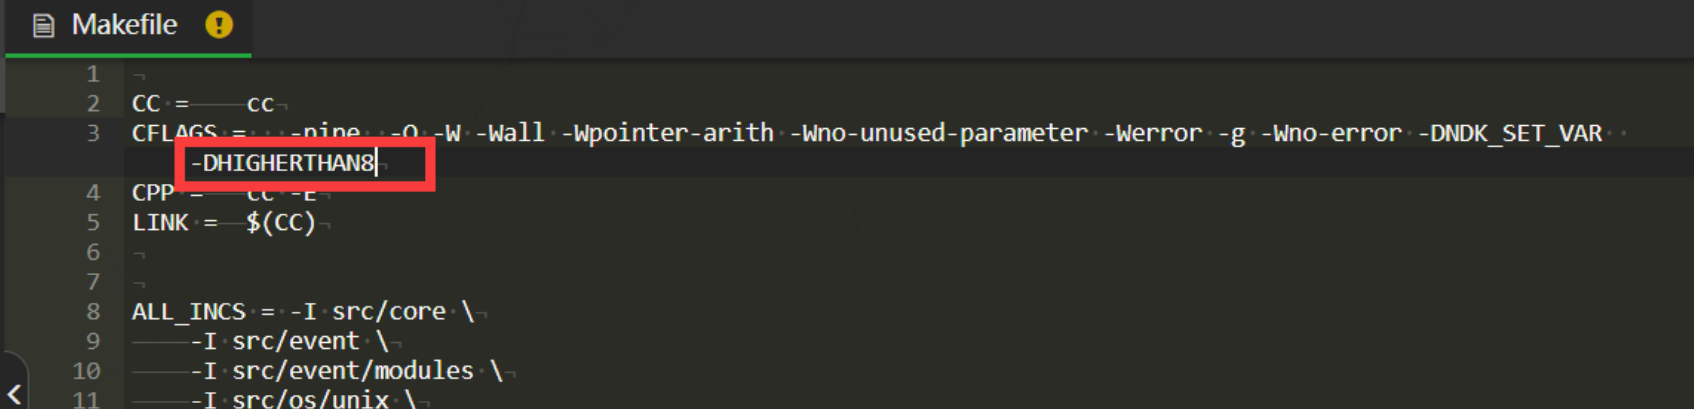
Task: Click -Wno-unused-parameter flag text
Action: (939, 133)
